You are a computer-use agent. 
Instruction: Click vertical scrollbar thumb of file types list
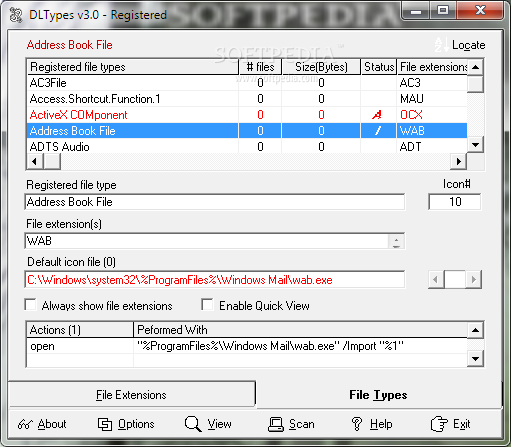476,84
